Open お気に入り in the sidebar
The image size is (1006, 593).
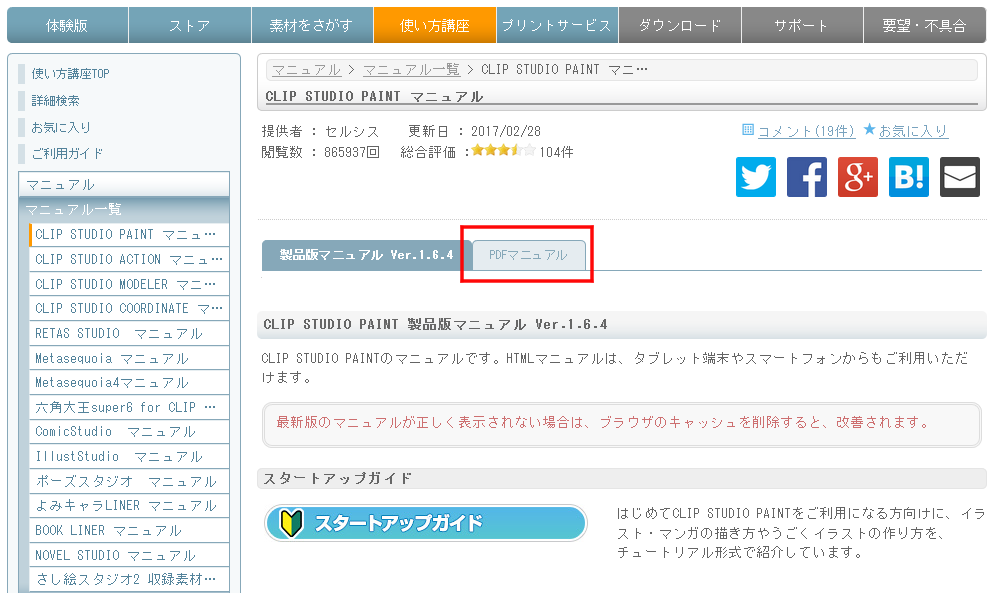pos(61,127)
